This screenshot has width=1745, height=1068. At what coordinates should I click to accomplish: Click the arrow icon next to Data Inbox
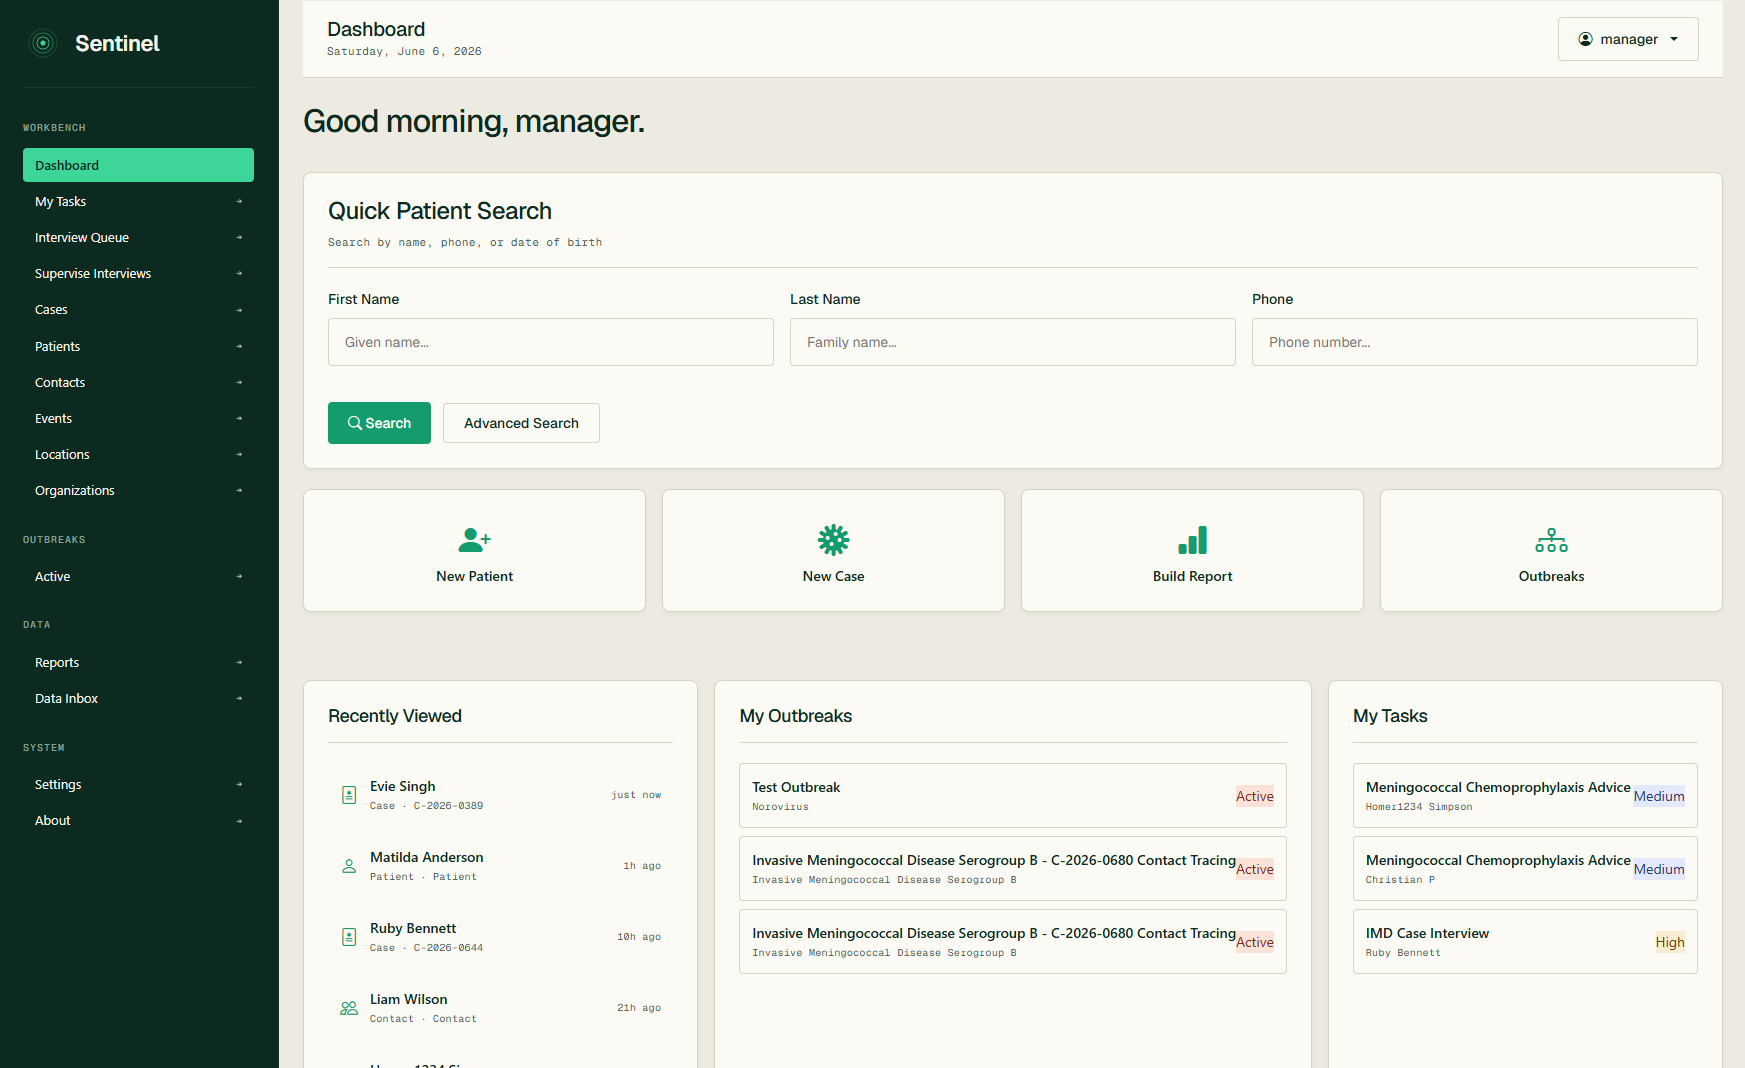(x=239, y=698)
